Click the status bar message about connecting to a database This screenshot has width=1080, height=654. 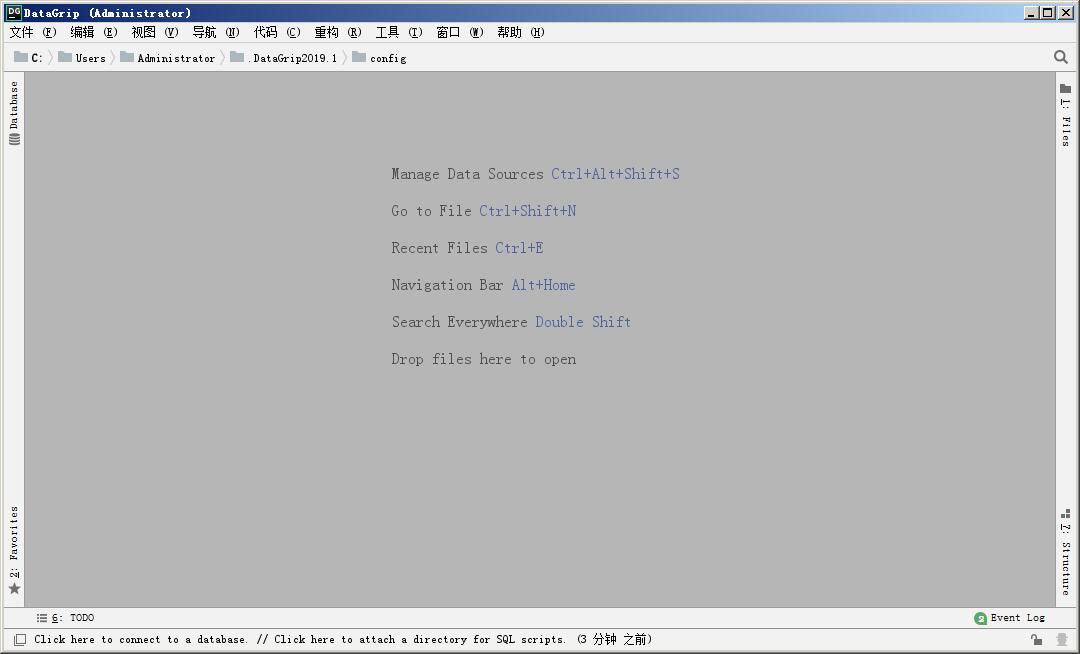point(343,640)
